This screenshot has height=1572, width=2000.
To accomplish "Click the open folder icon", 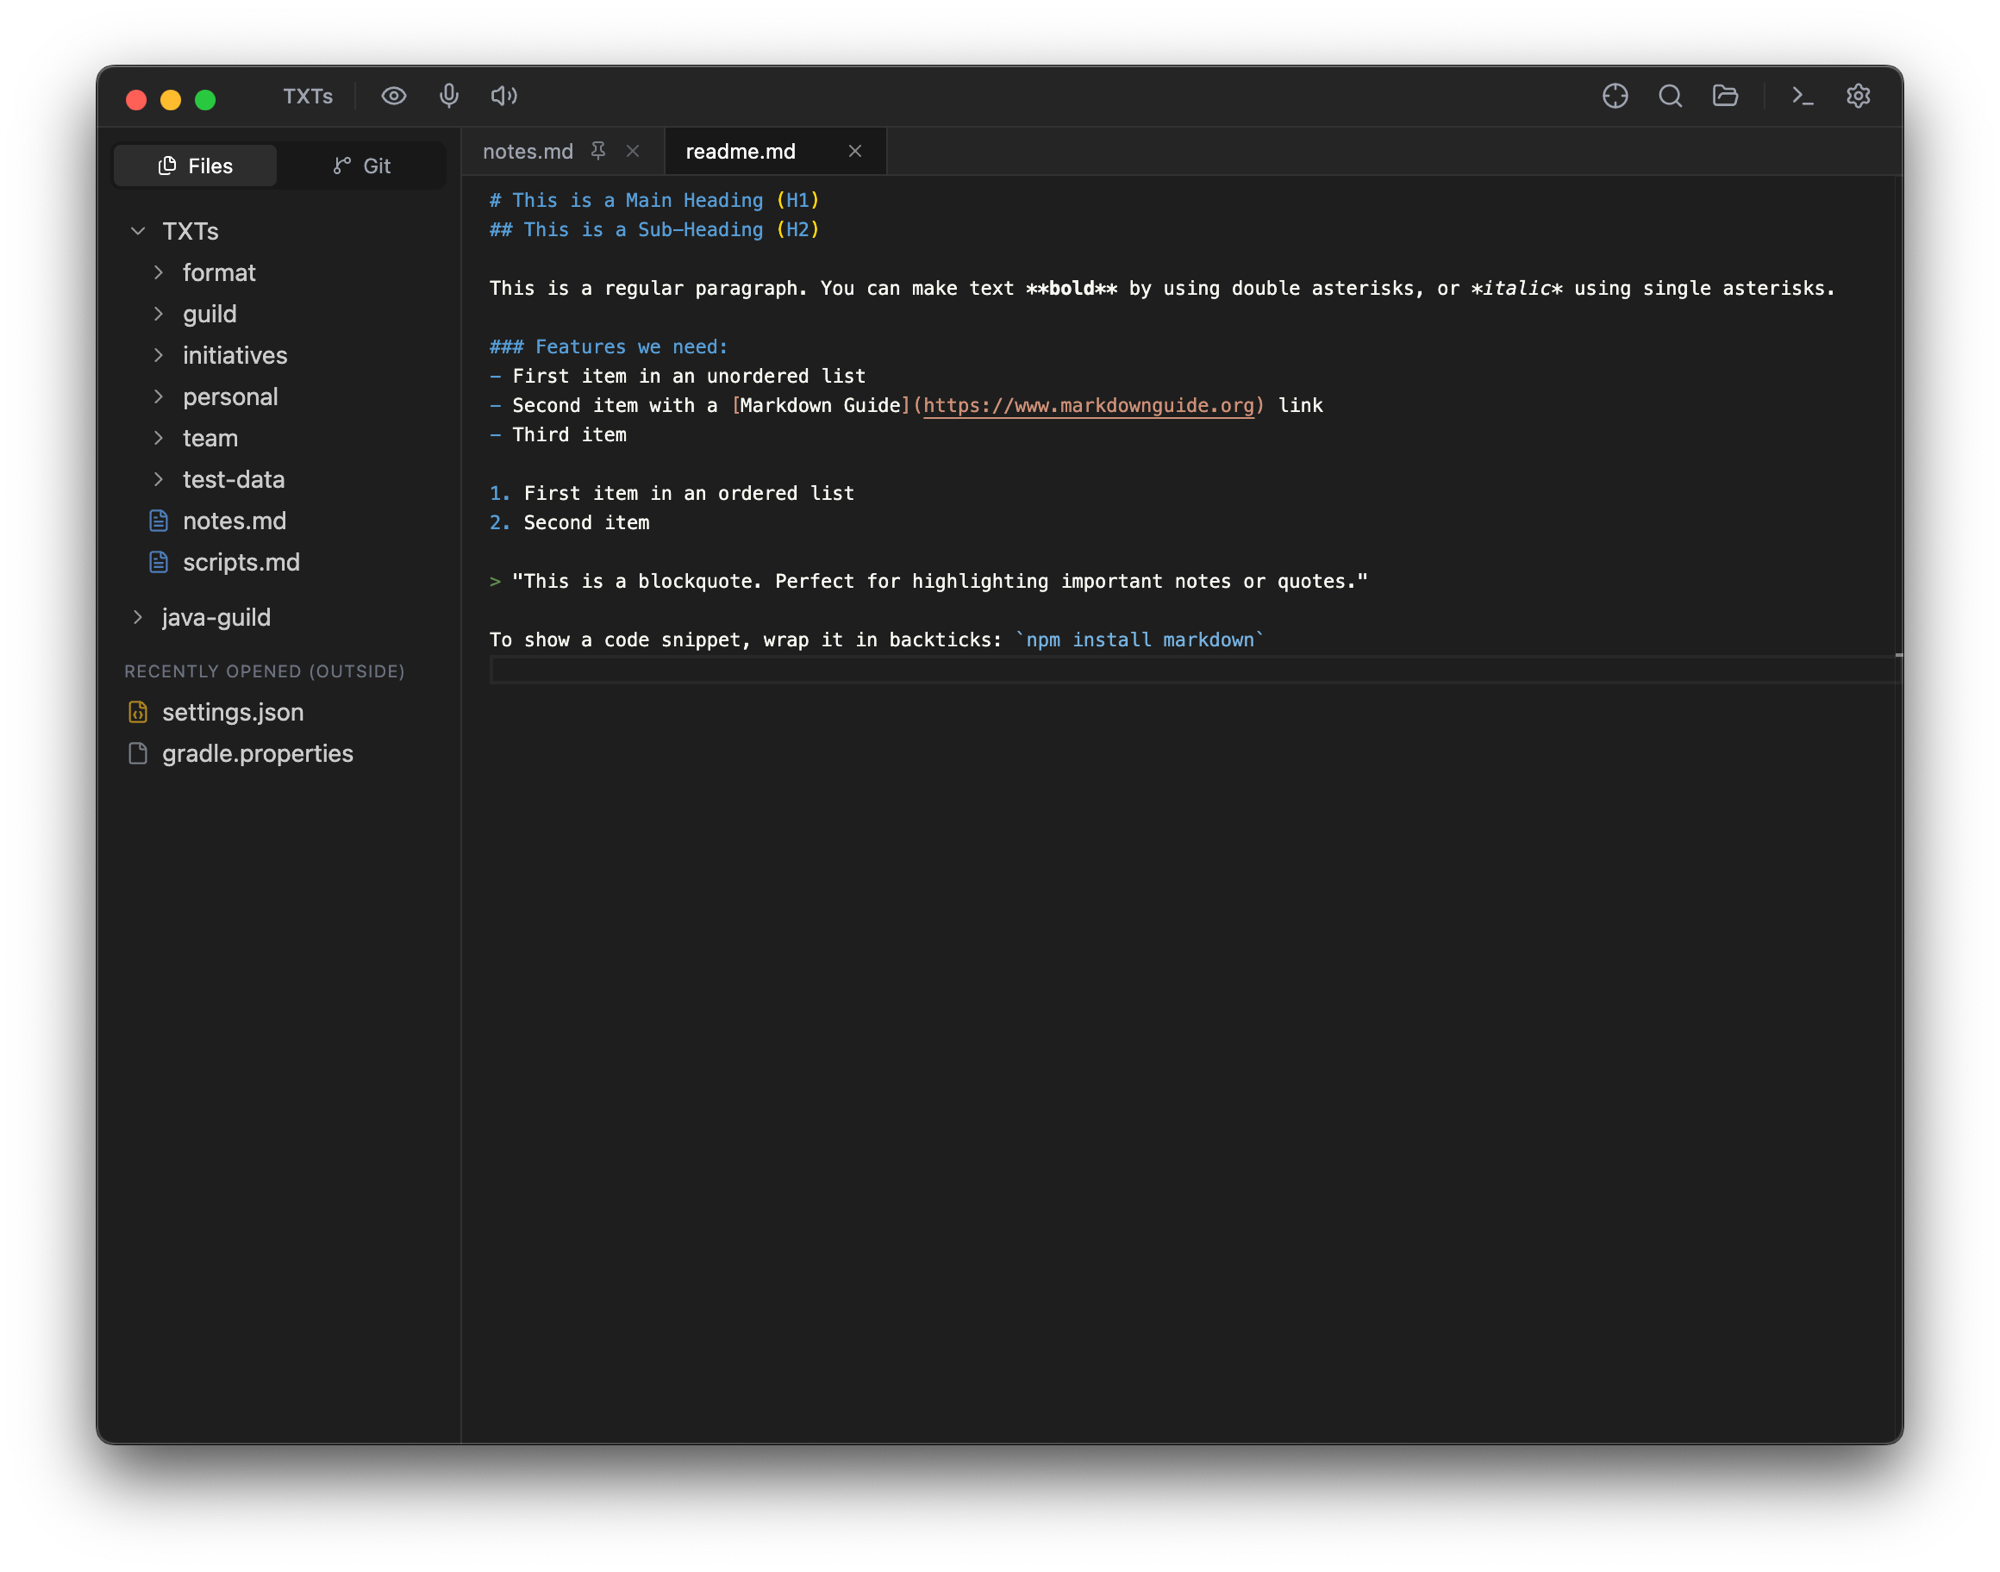I will [1725, 96].
